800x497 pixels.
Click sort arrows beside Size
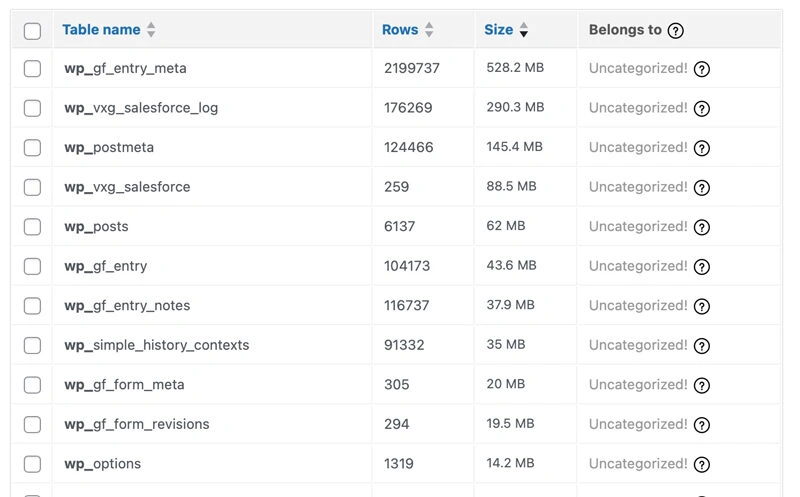tap(524, 30)
